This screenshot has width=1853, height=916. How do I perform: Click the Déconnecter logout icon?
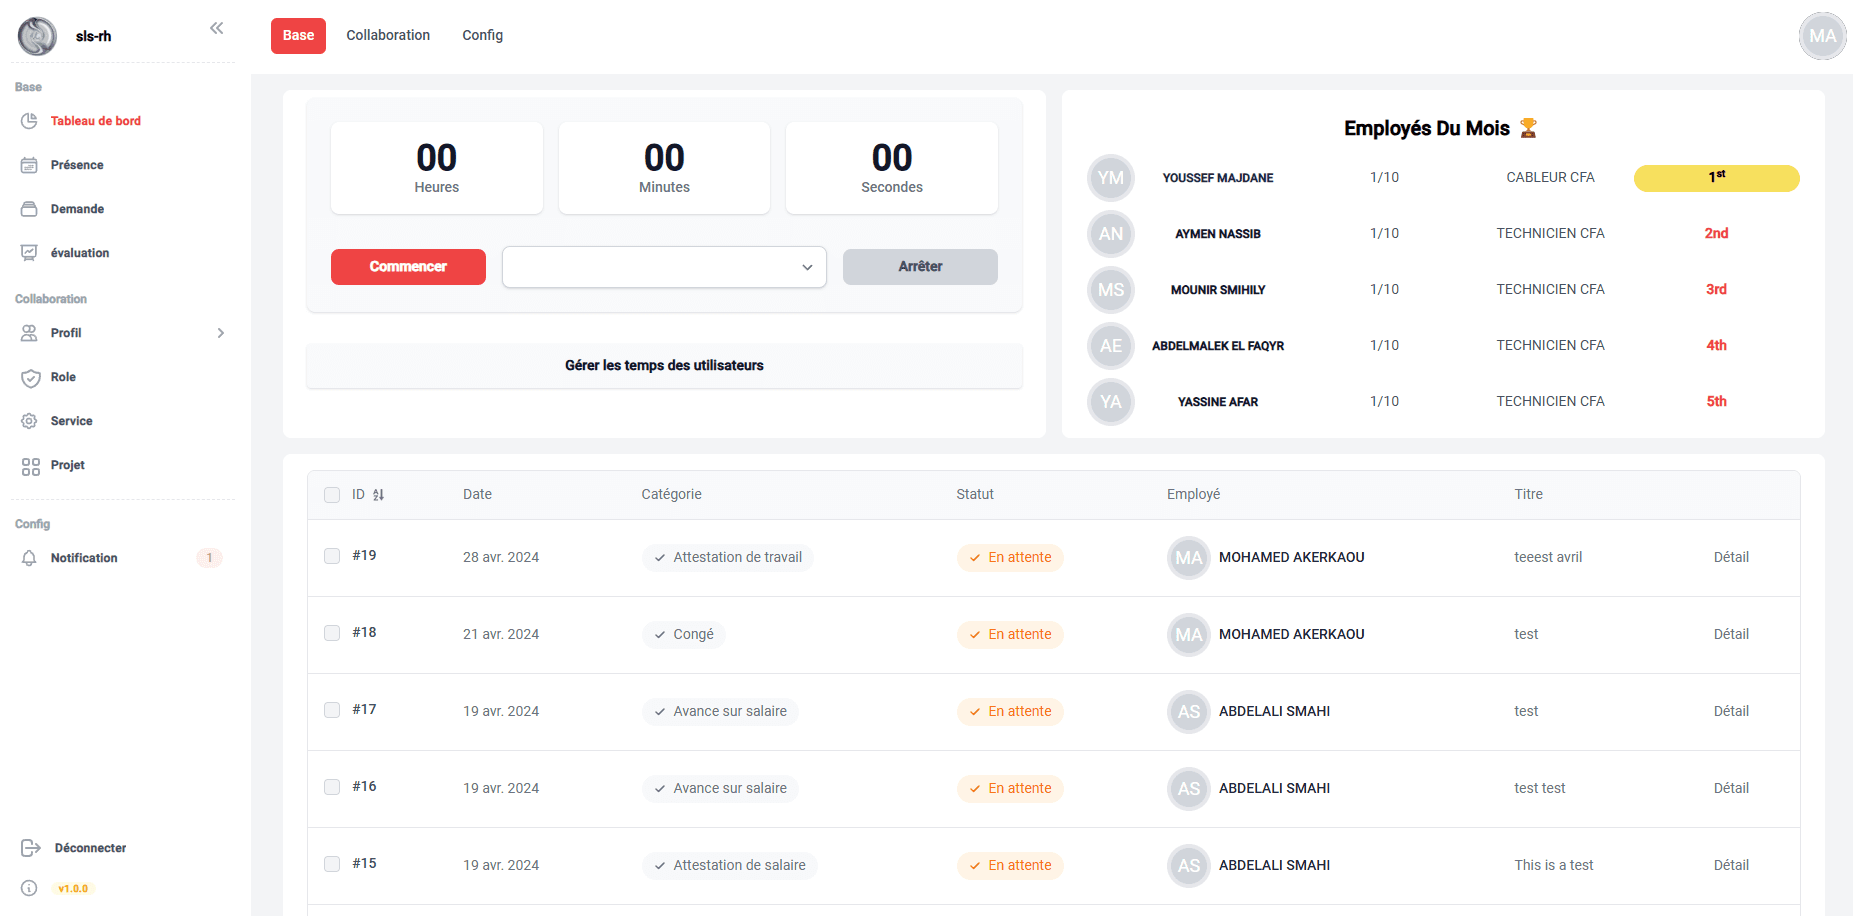[x=30, y=848]
